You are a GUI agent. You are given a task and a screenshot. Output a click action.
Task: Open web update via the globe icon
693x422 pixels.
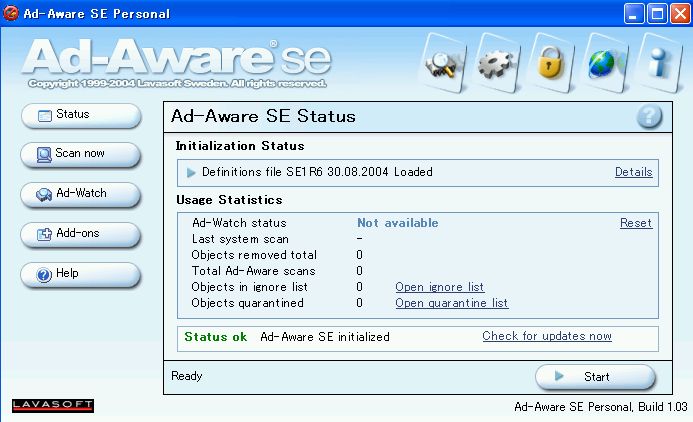(x=604, y=63)
